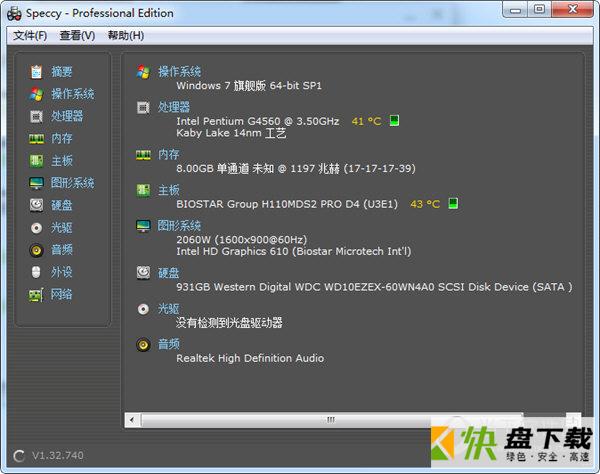Click the RAM icon in summary panel
Image resolution: width=600 pixels, height=474 pixels.
(143, 155)
